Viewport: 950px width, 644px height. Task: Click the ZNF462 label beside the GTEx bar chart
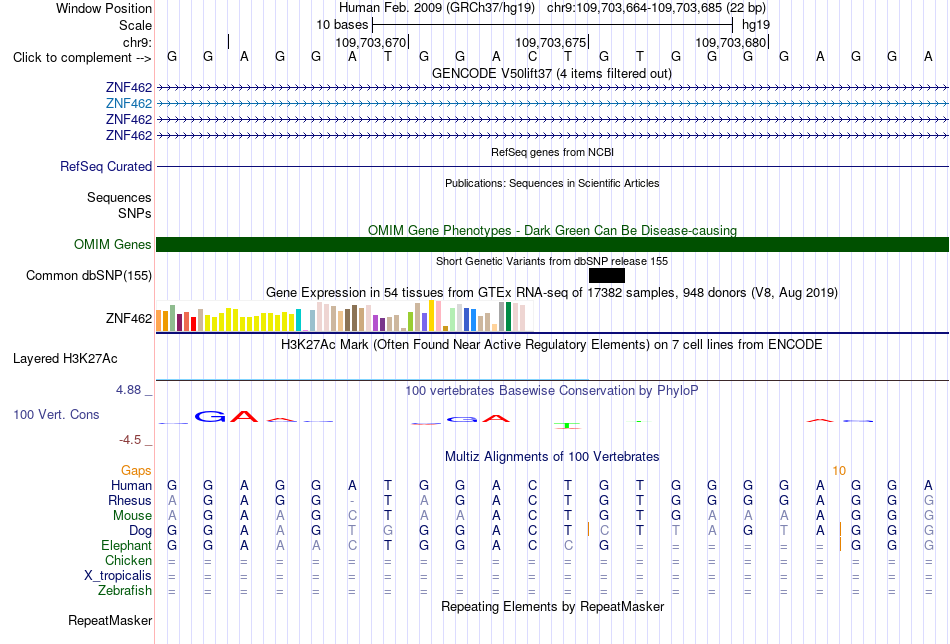click(x=128, y=318)
